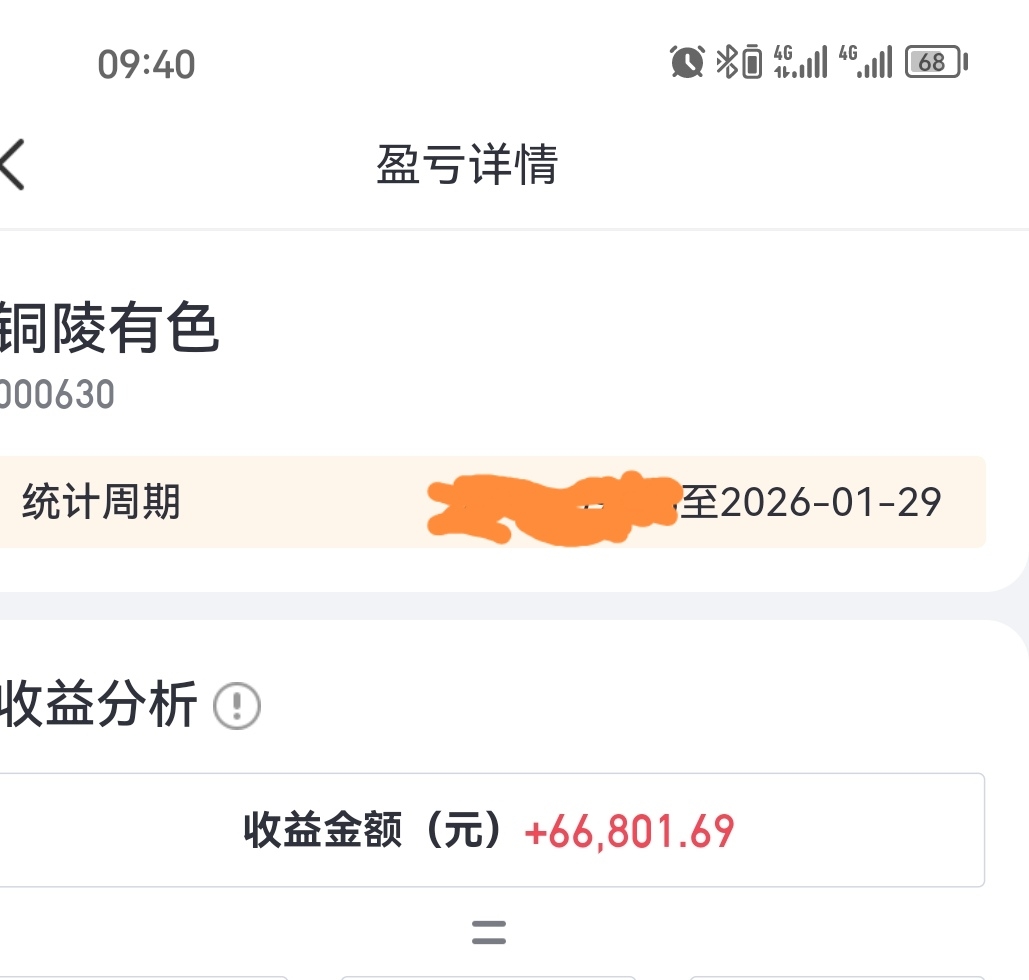Tap the battery icon showing 68
The width and height of the screenshot is (1029, 980).
pos(935,62)
